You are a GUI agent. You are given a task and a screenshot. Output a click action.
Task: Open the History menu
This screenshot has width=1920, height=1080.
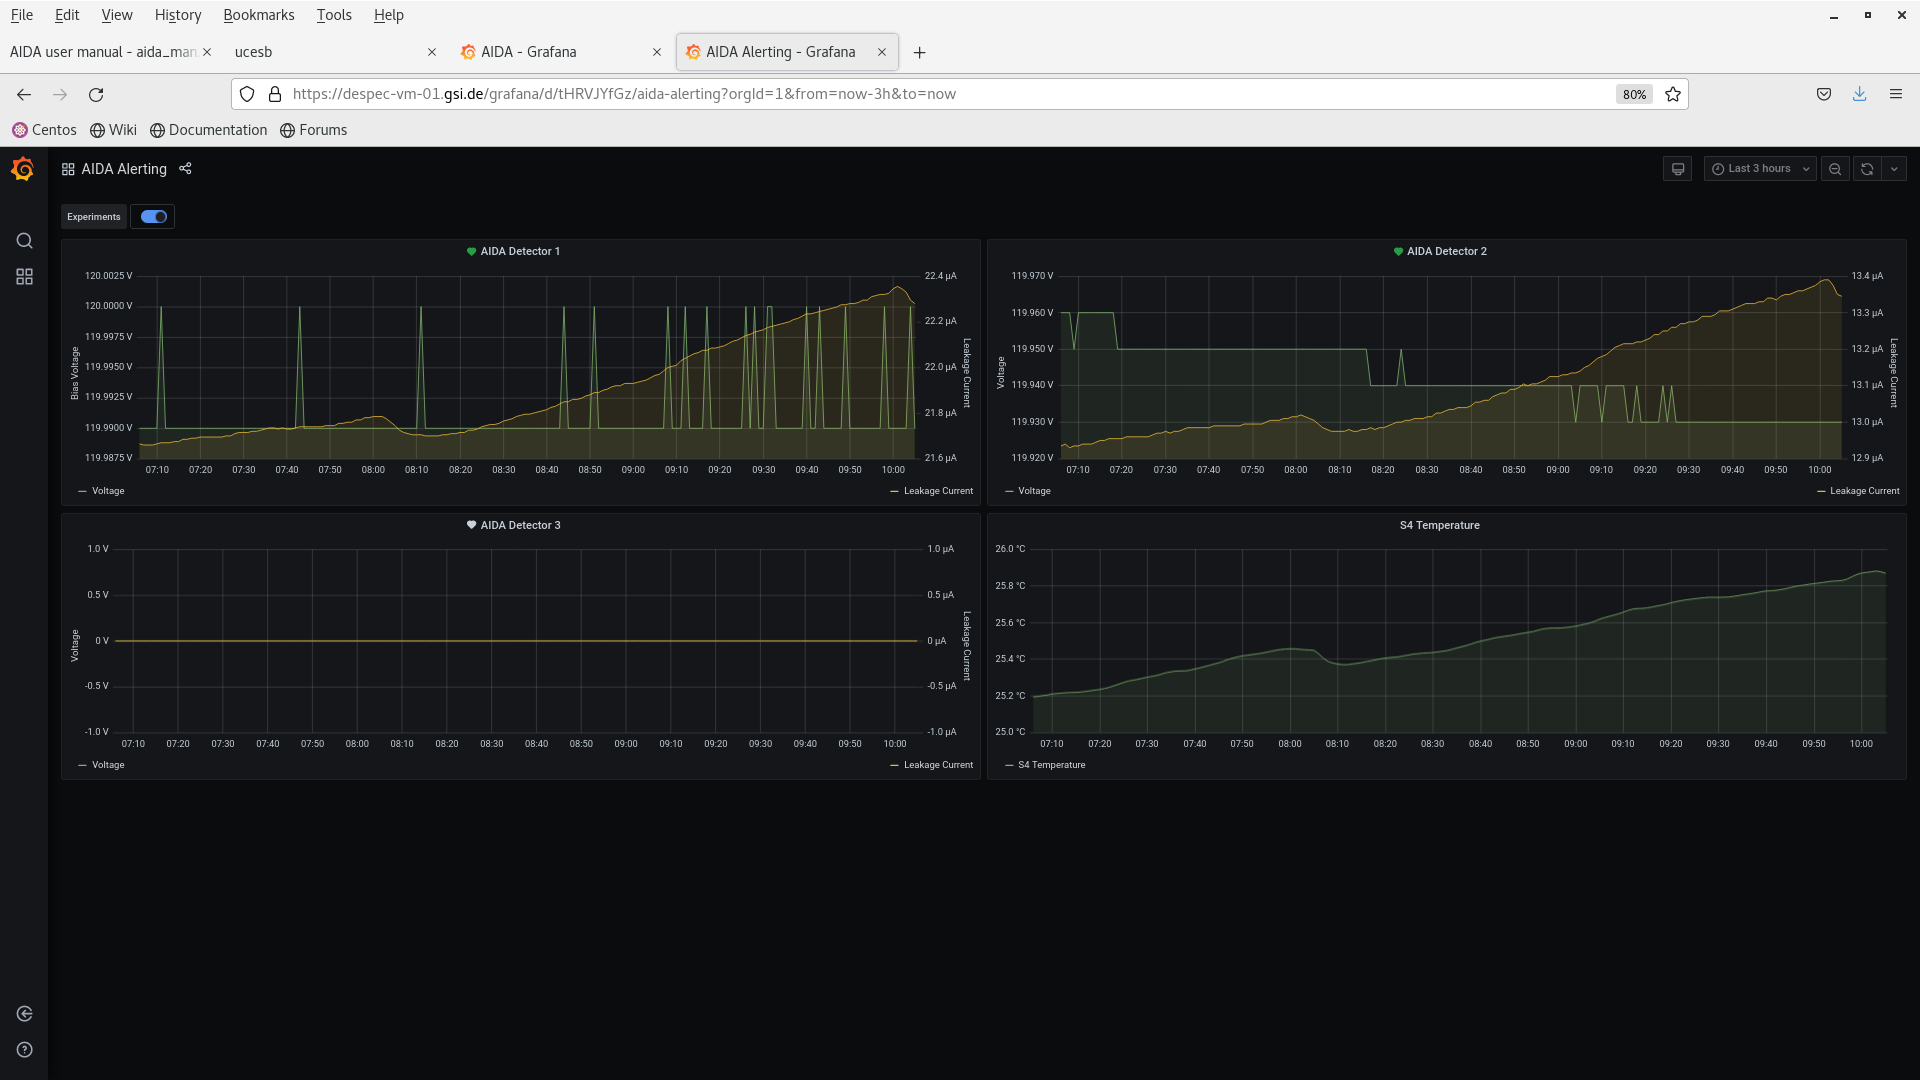click(x=178, y=15)
